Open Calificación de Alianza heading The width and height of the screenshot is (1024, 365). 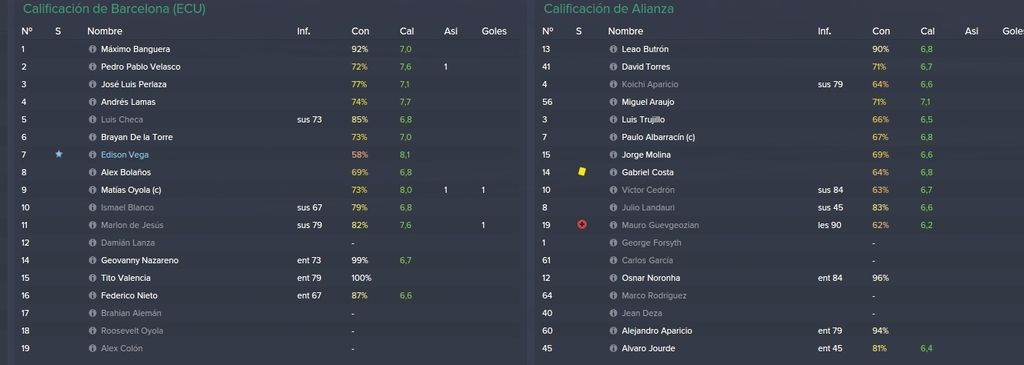[608, 9]
